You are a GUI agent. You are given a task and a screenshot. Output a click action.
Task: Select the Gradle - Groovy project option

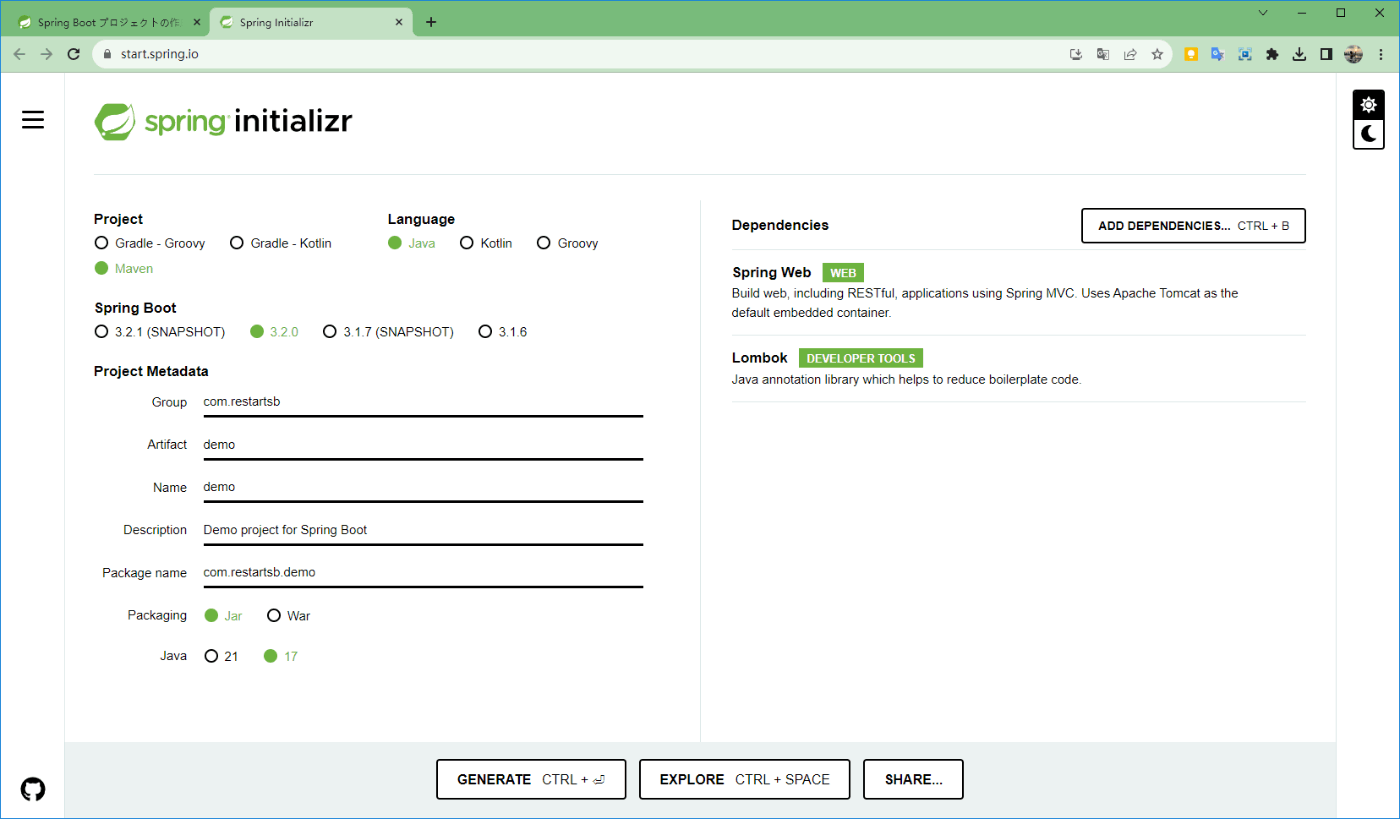click(x=150, y=243)
